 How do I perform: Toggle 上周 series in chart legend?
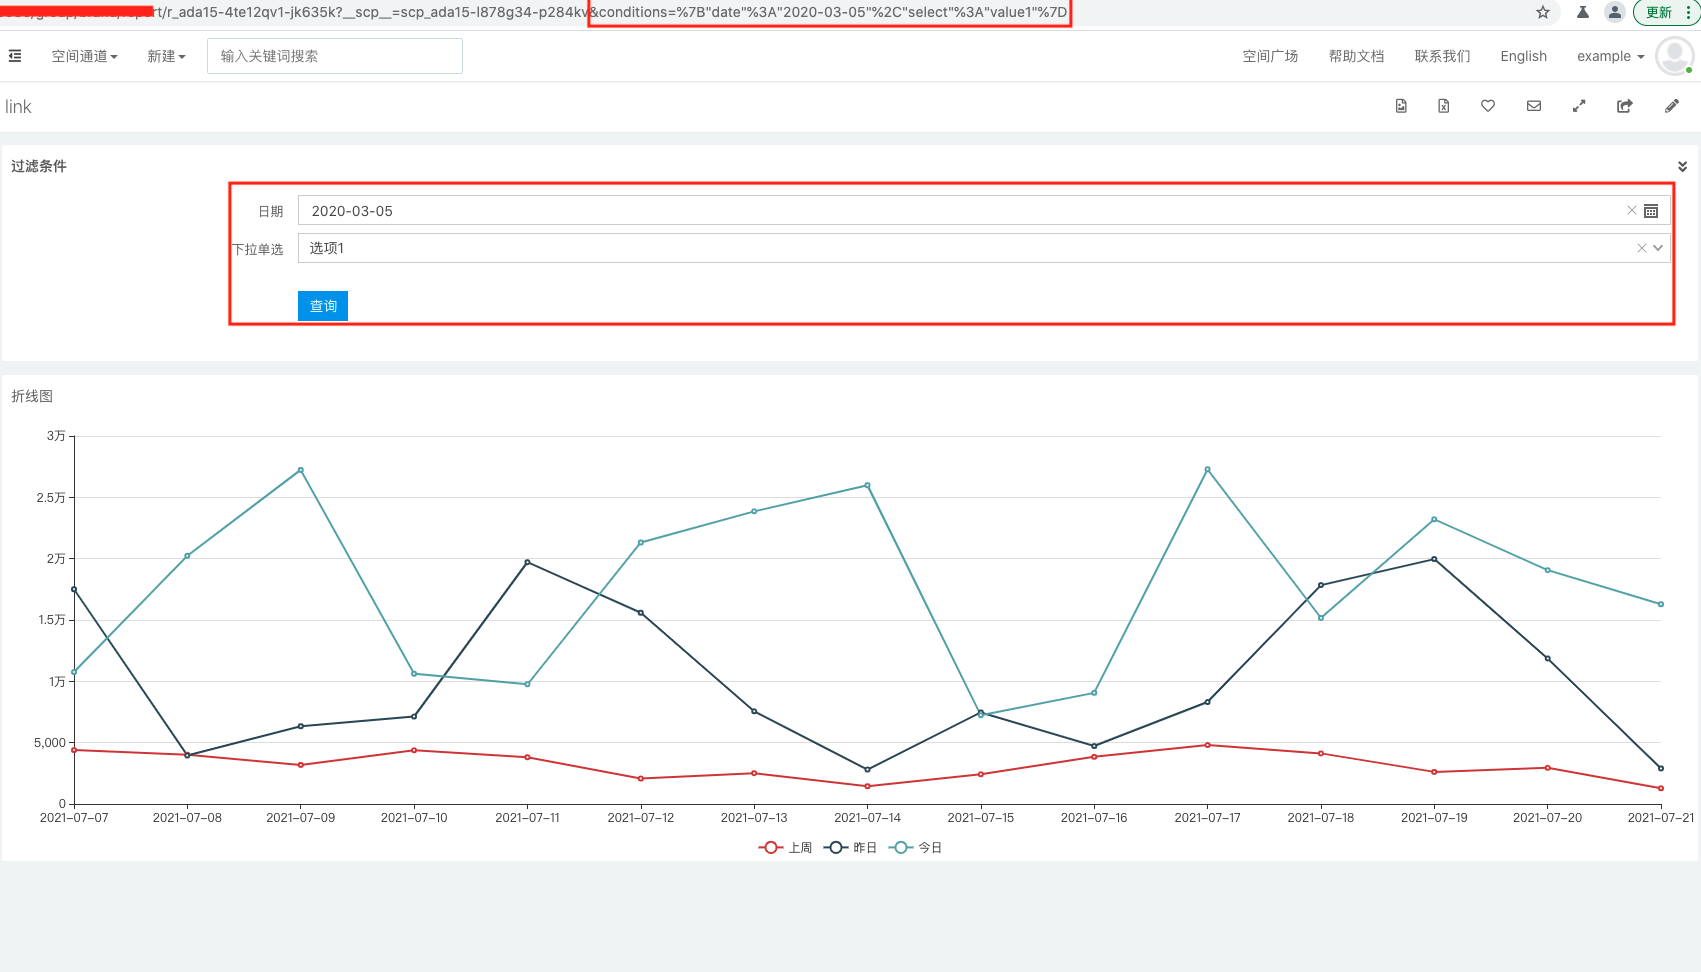click(785, 847)
